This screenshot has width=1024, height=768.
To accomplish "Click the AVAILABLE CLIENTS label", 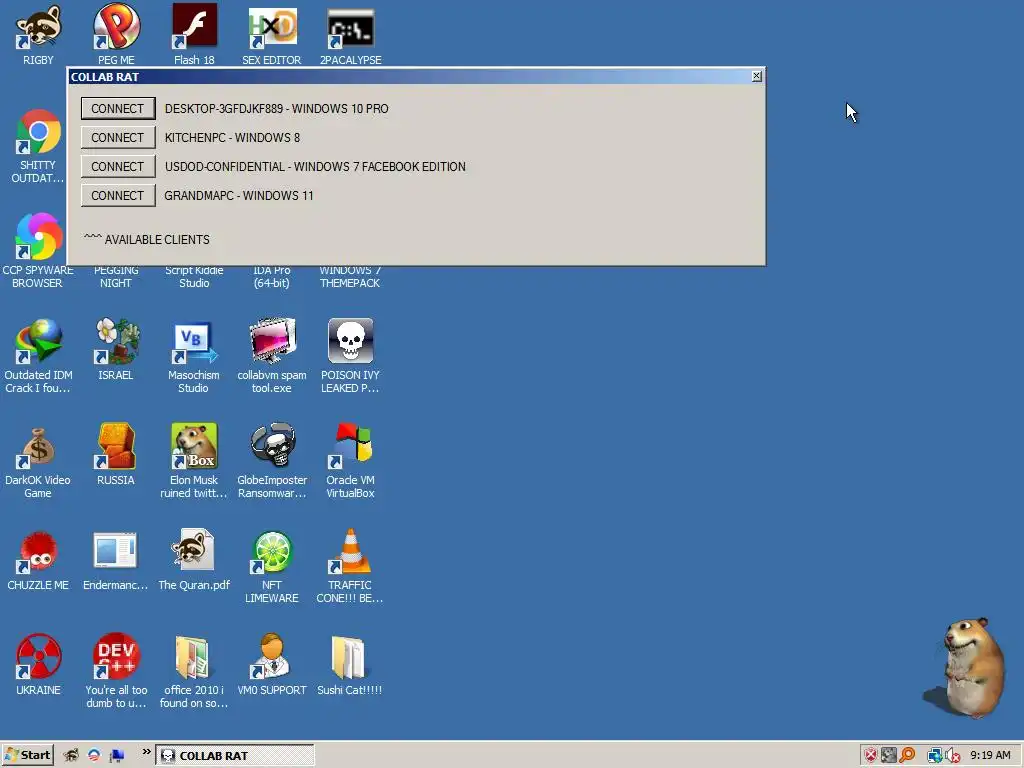I will pyautogui.click(x=157, y=240).
